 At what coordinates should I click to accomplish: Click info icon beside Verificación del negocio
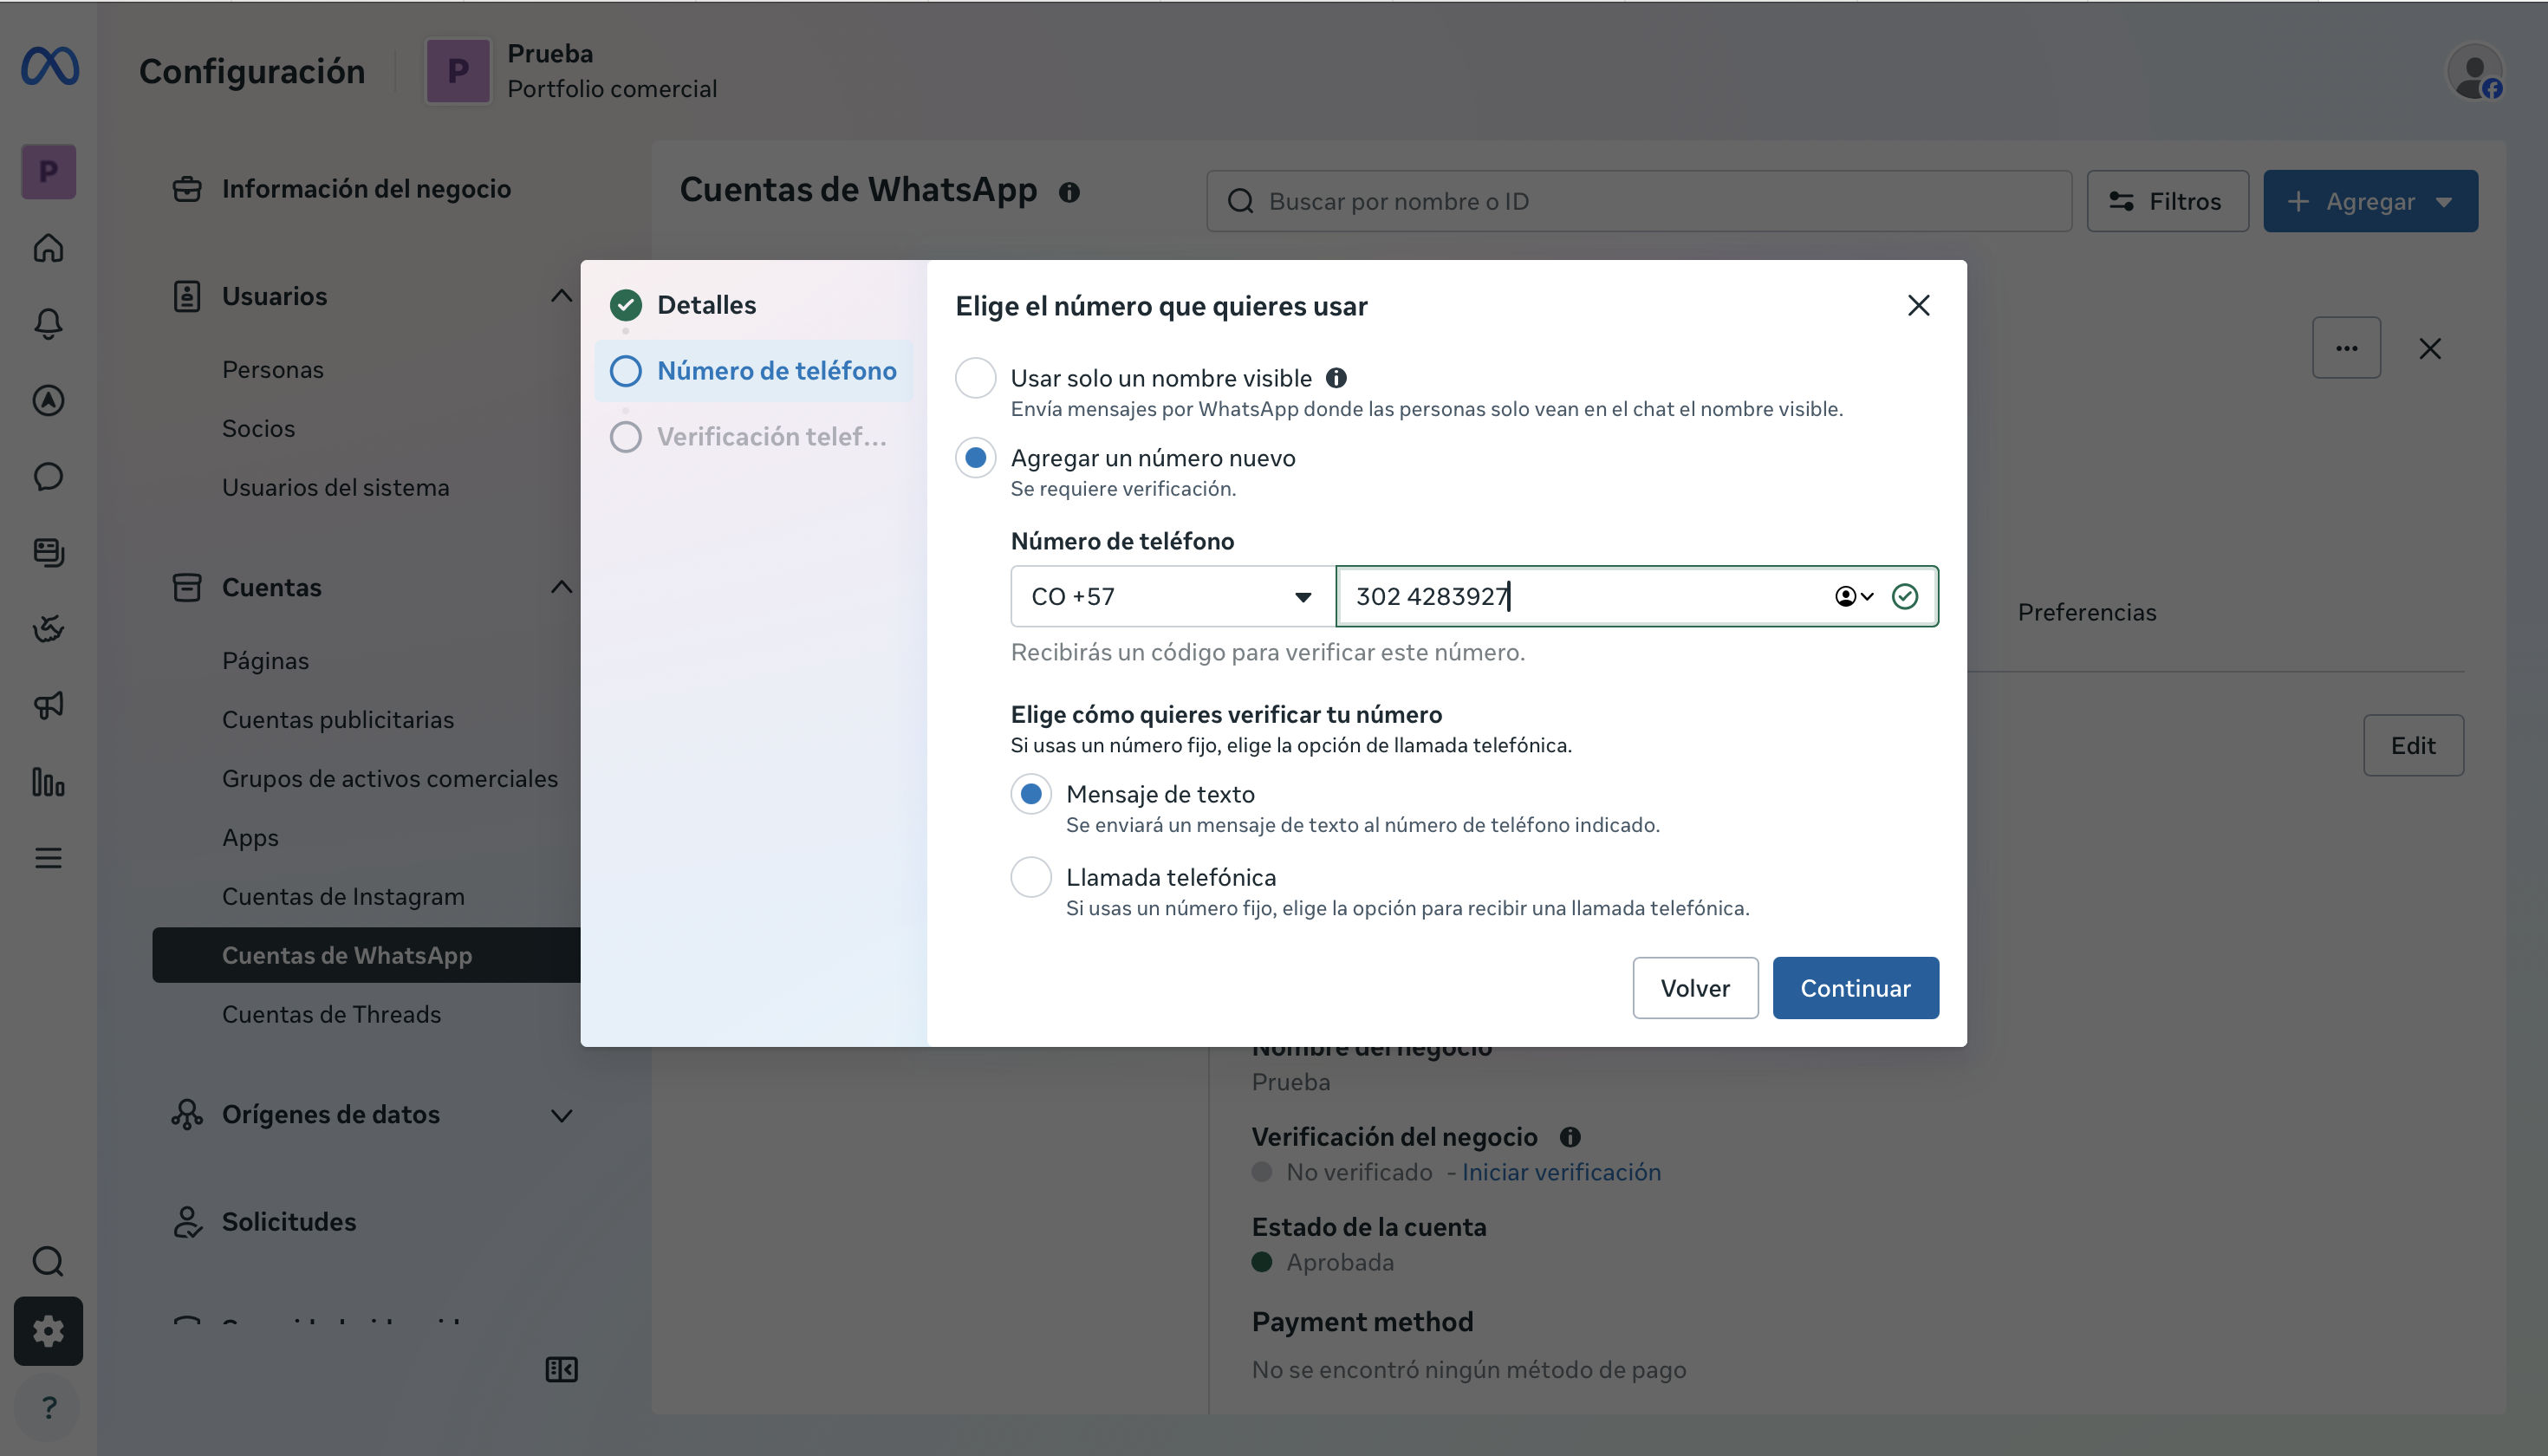point(1570,1137)
